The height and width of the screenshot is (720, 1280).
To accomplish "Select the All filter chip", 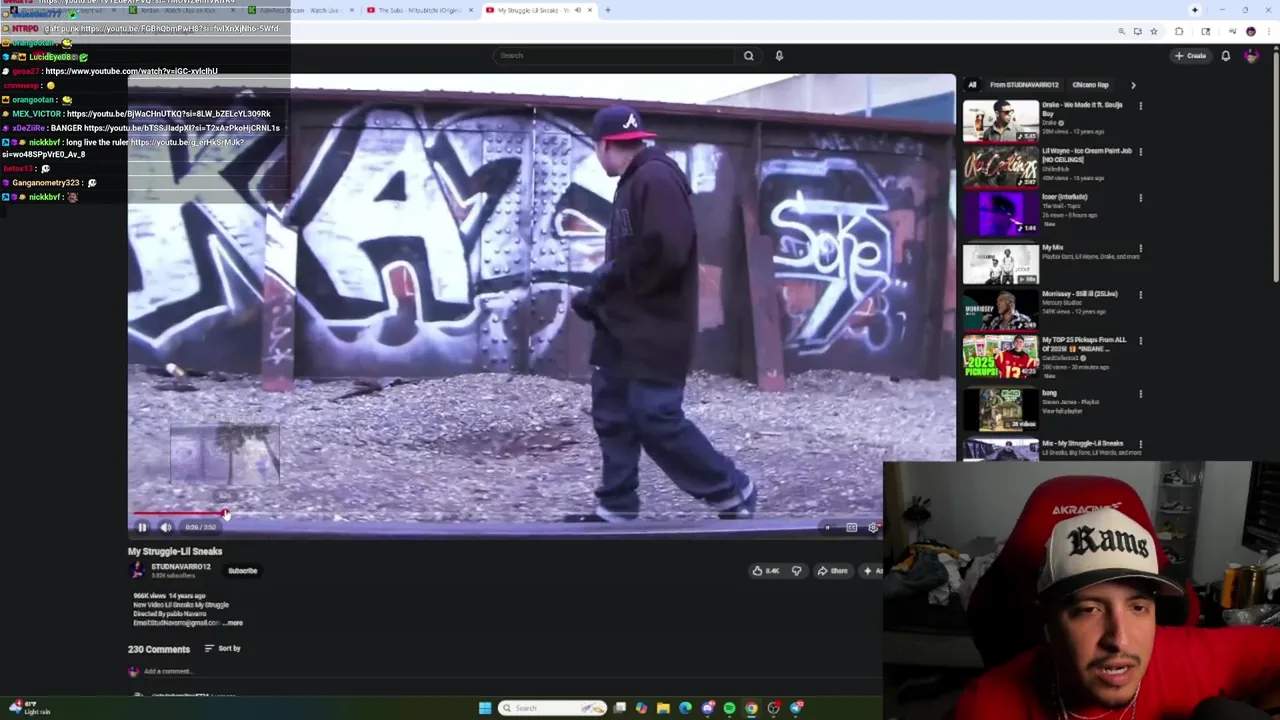I will click(972, 85).
